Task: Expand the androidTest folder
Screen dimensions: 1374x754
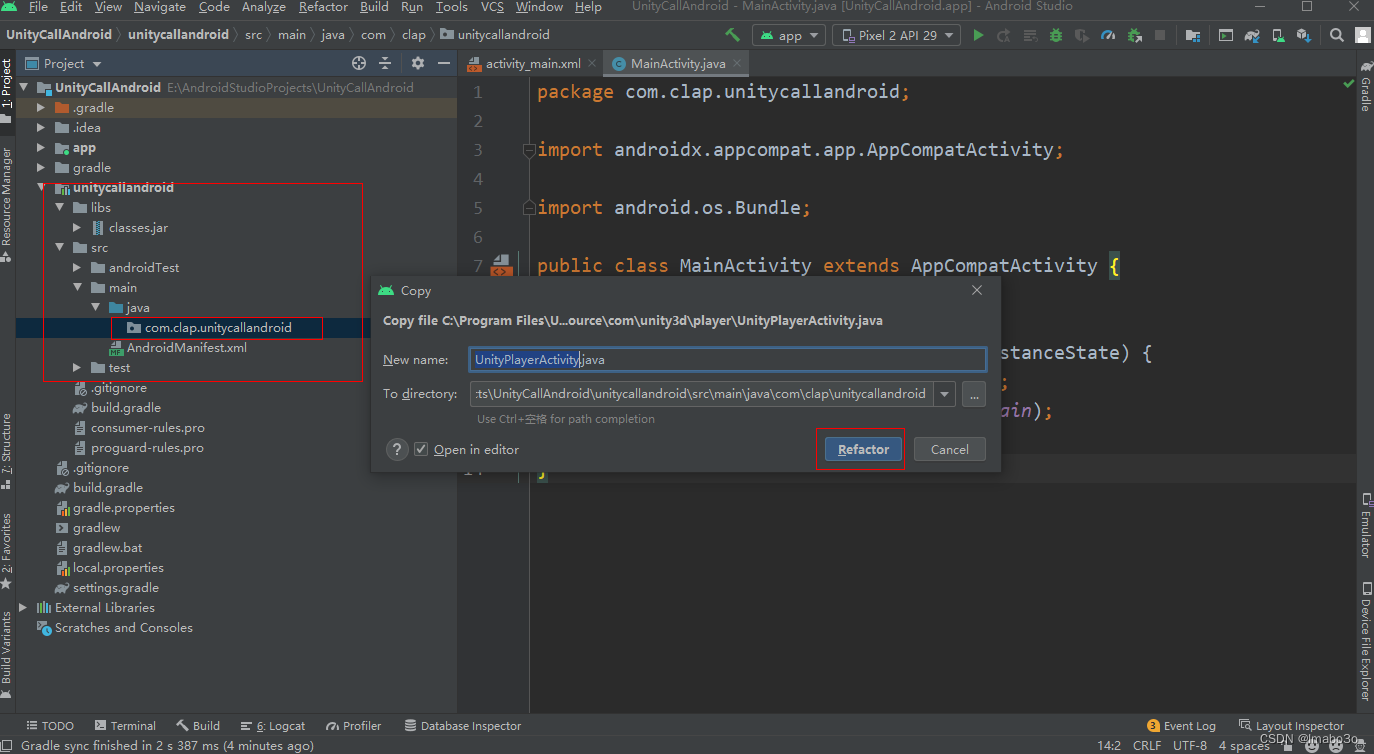Action: pos(77,267)
